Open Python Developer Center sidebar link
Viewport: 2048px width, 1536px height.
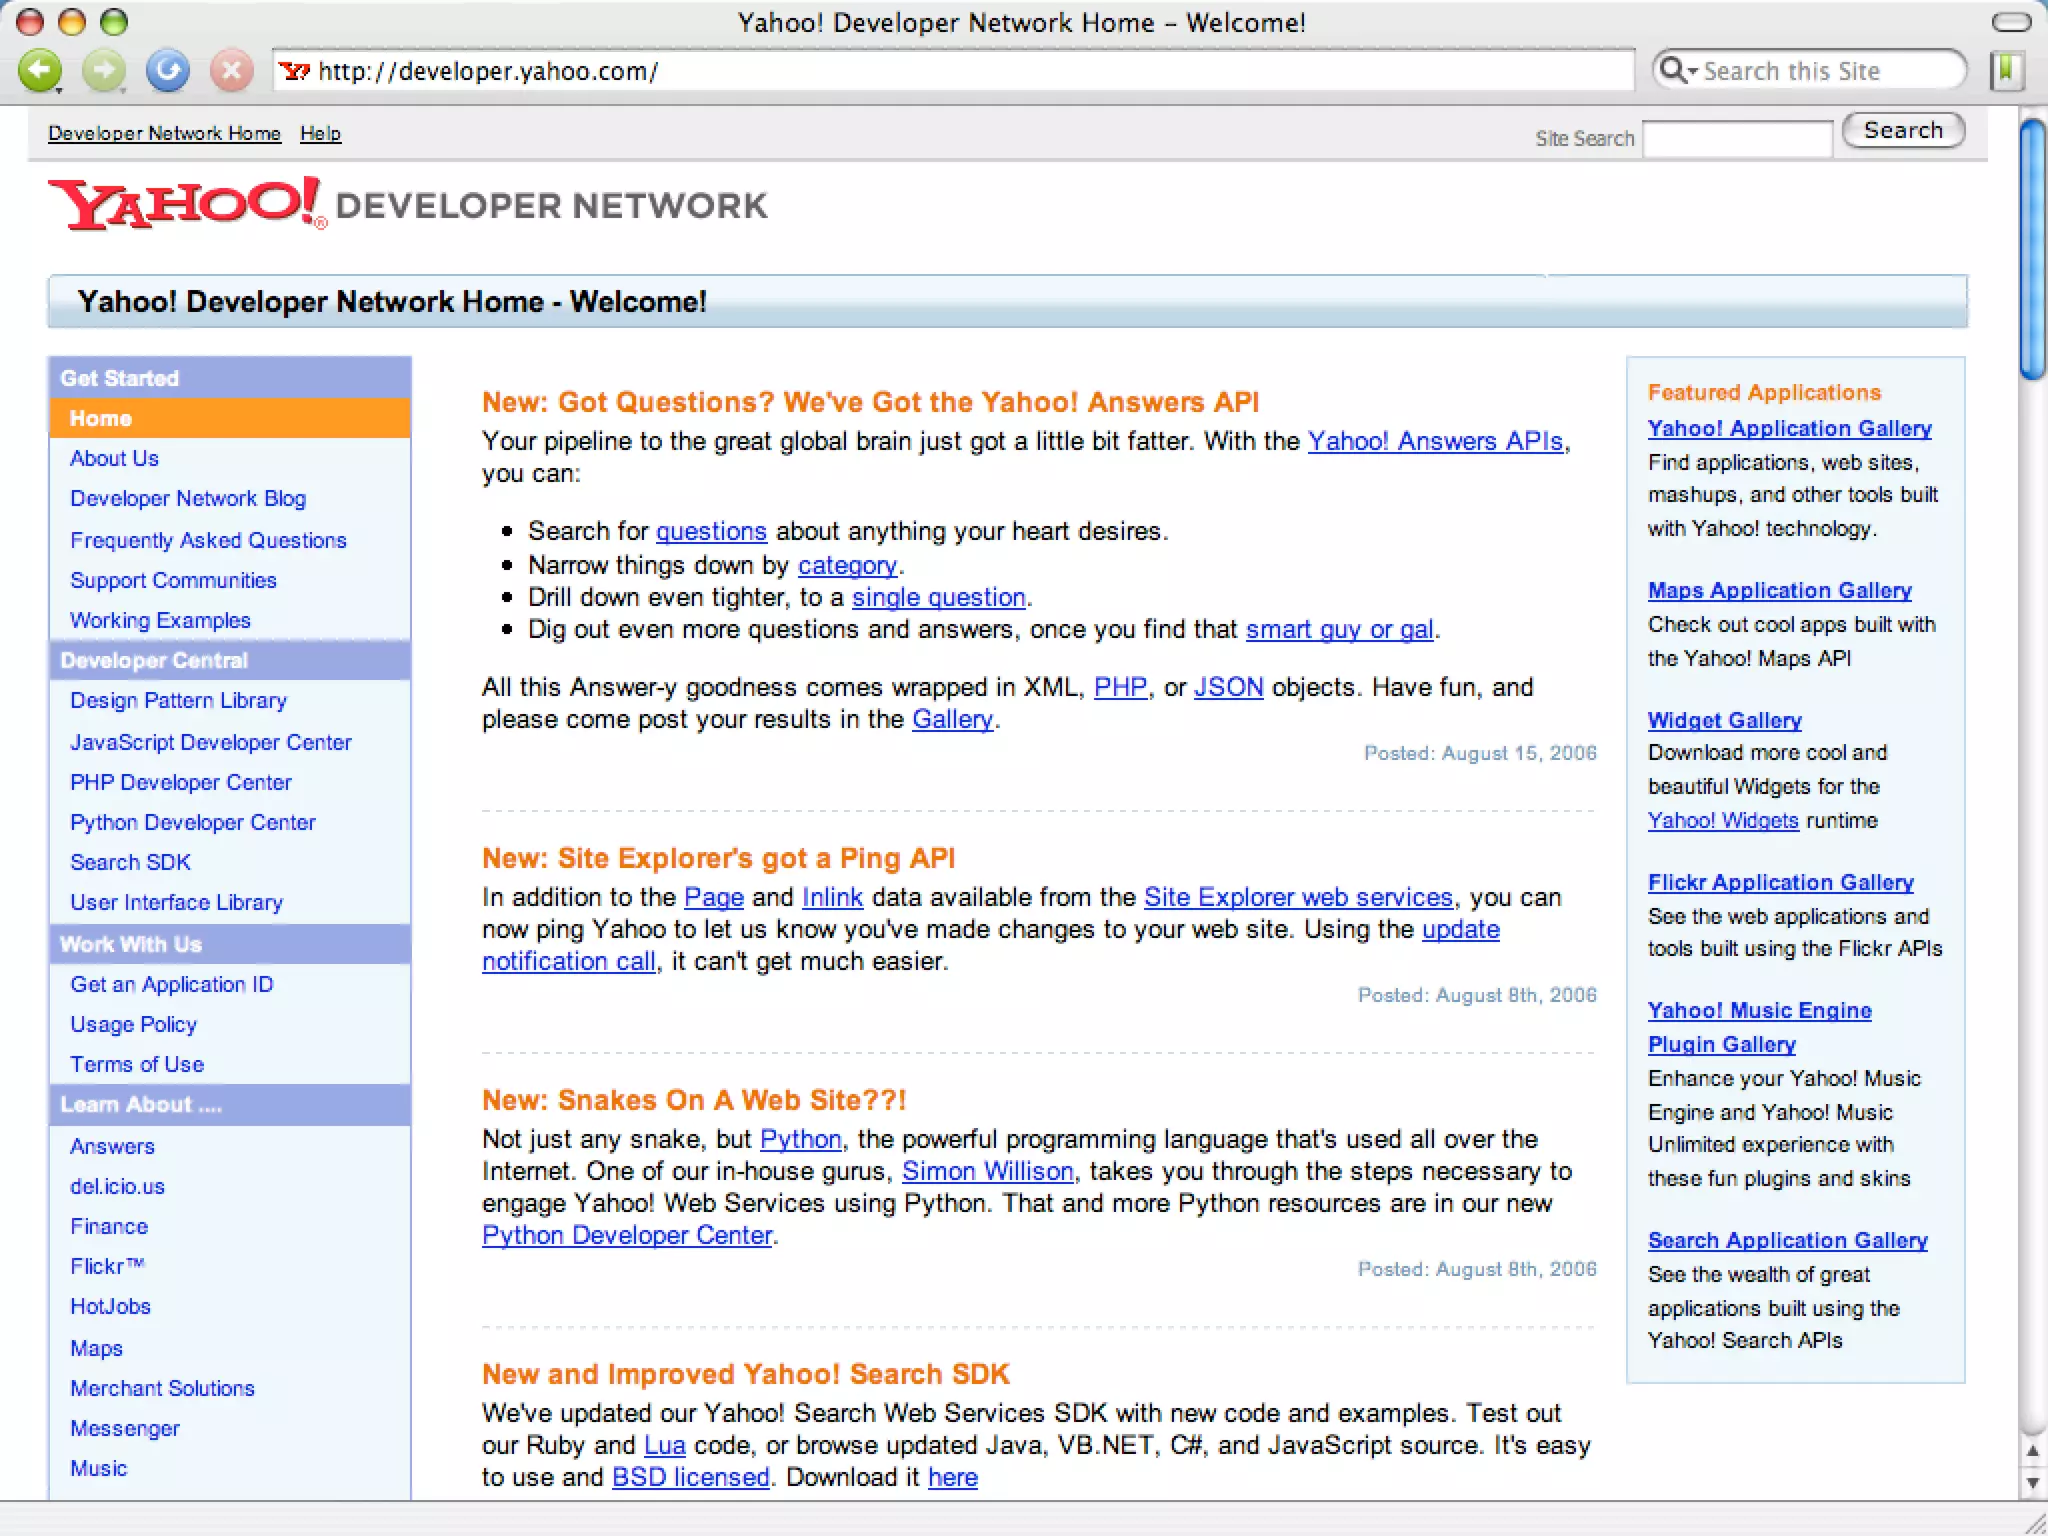point(192,822)
